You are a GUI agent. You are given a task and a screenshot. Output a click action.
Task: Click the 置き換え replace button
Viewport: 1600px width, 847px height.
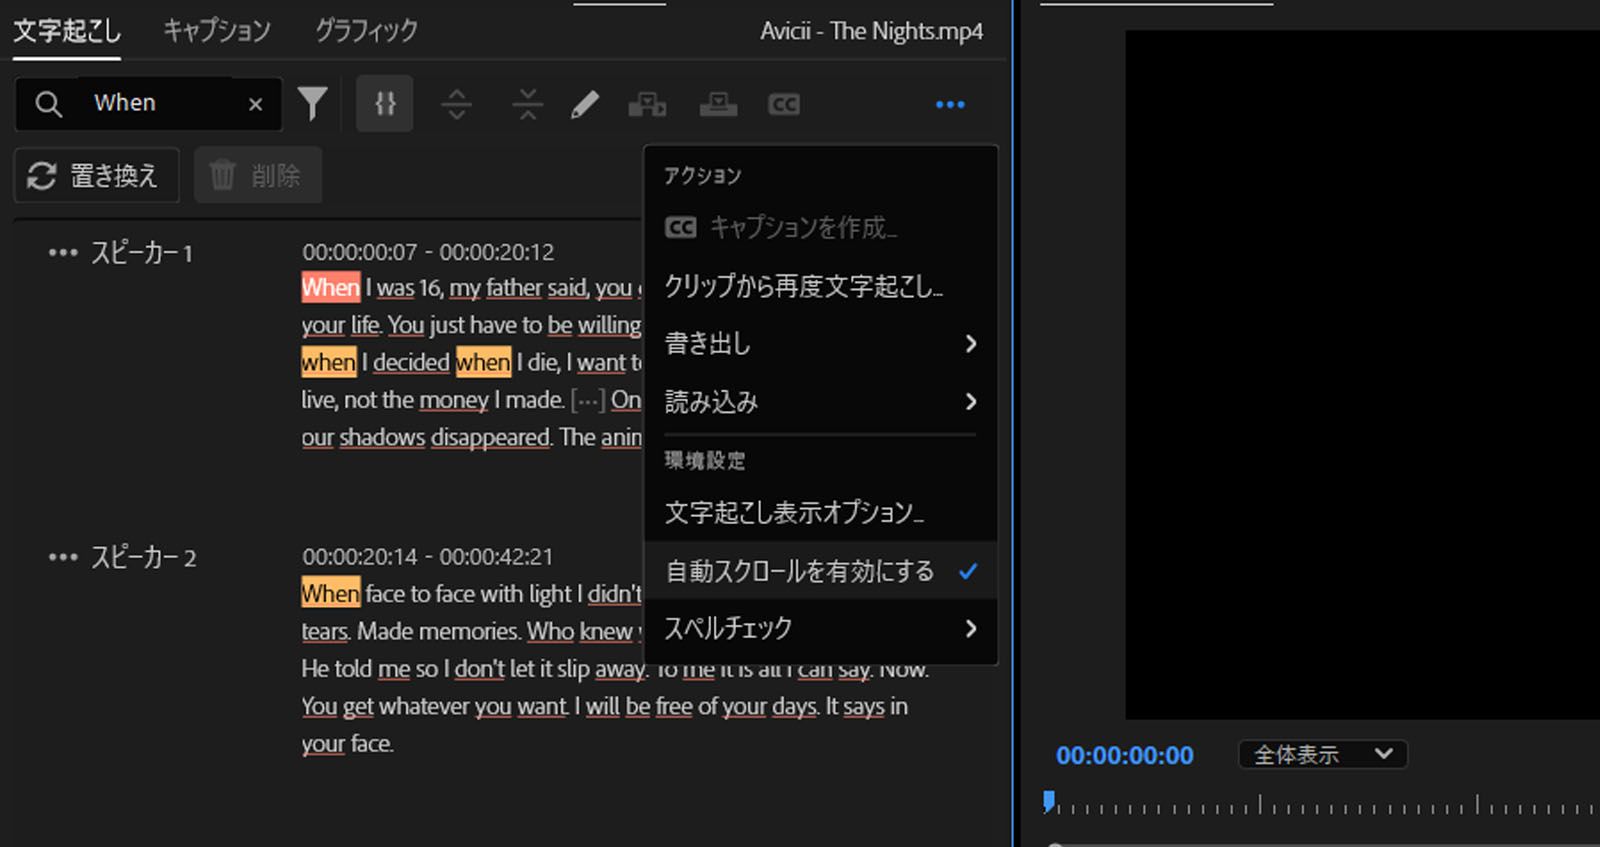(97, 176)
